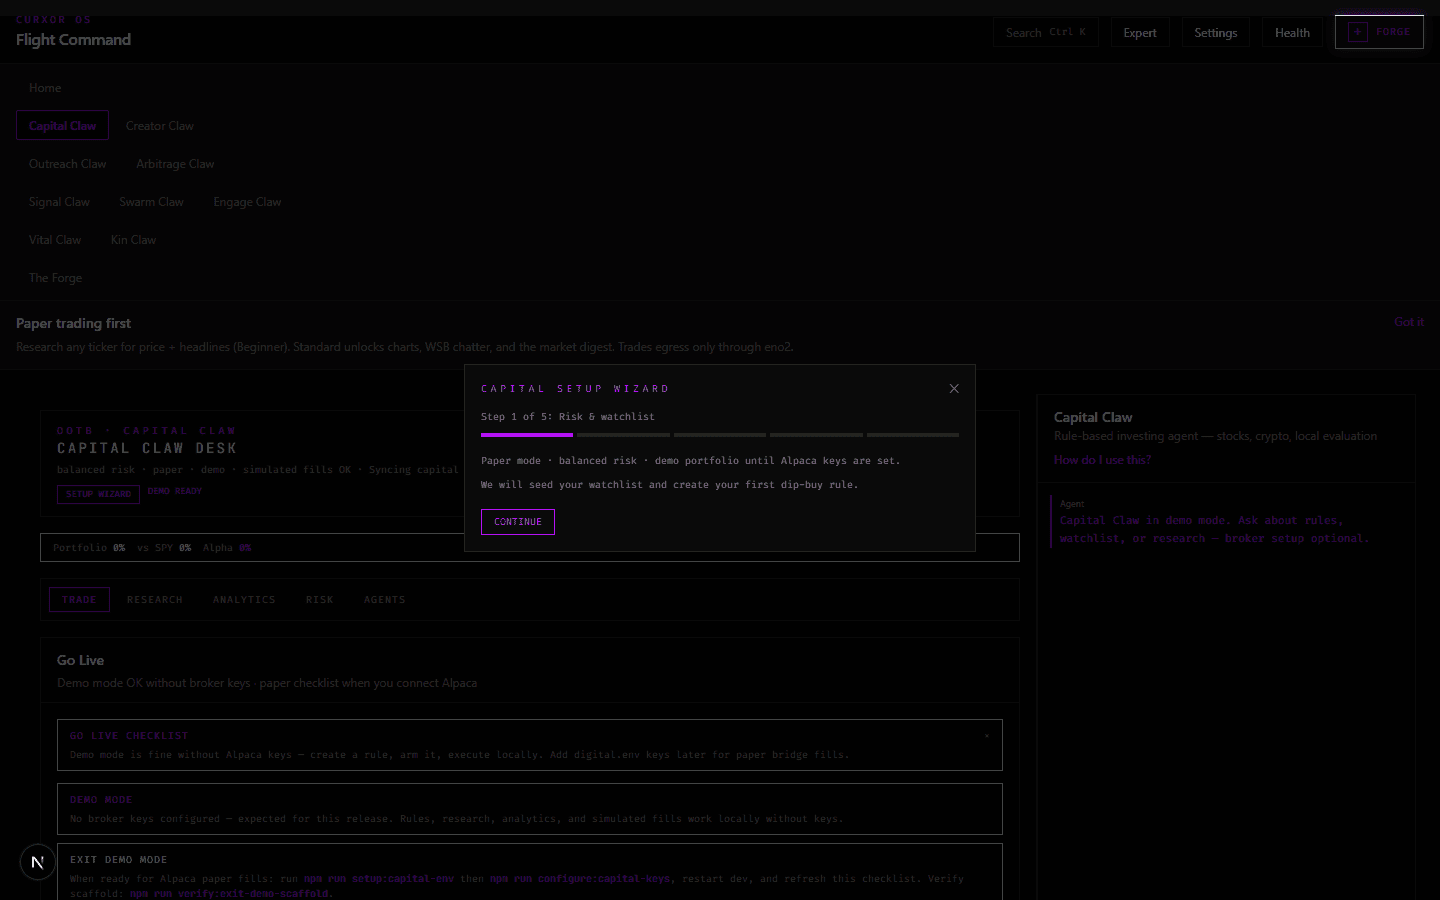Open Settings from the header
The width and height of the screenshot is (1440, 900).
[x=1216, y=33]
